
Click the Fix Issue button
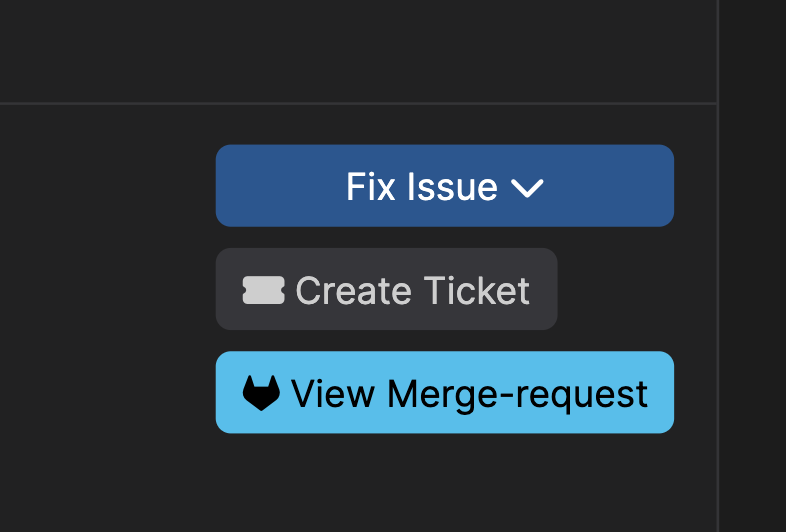click(445, 186)
